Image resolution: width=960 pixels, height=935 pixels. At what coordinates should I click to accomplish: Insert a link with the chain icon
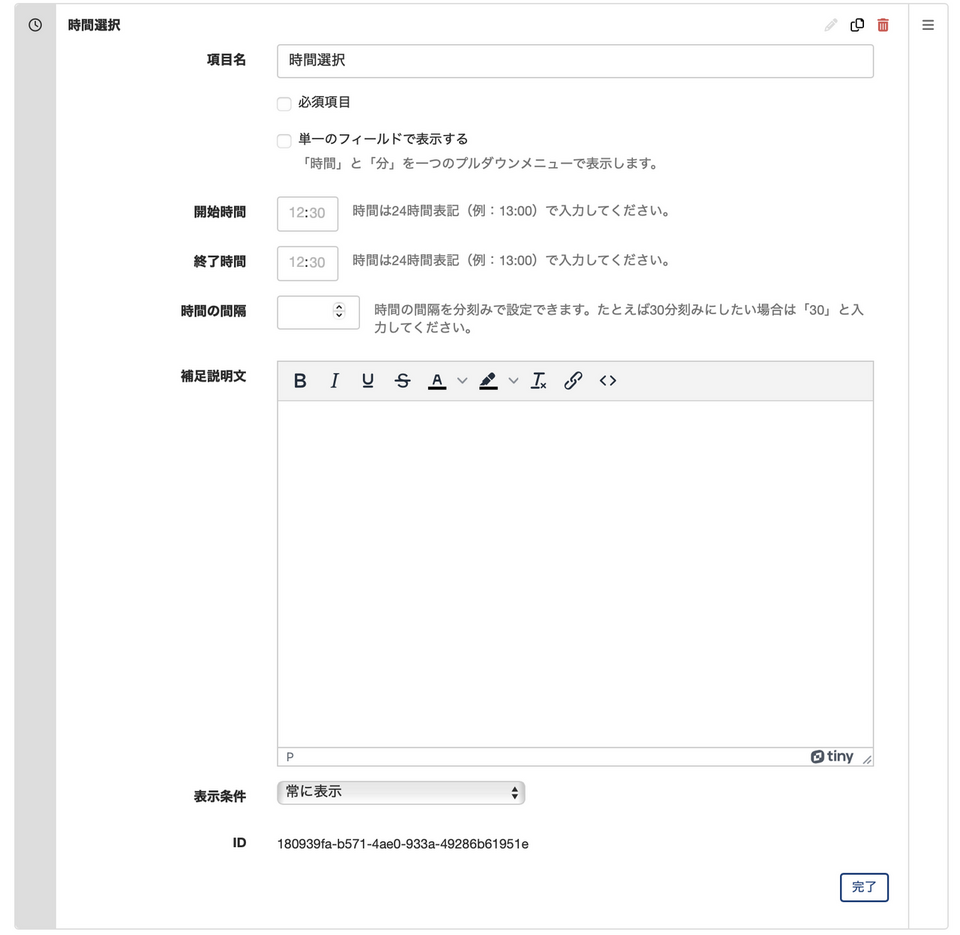coord(573,381)
